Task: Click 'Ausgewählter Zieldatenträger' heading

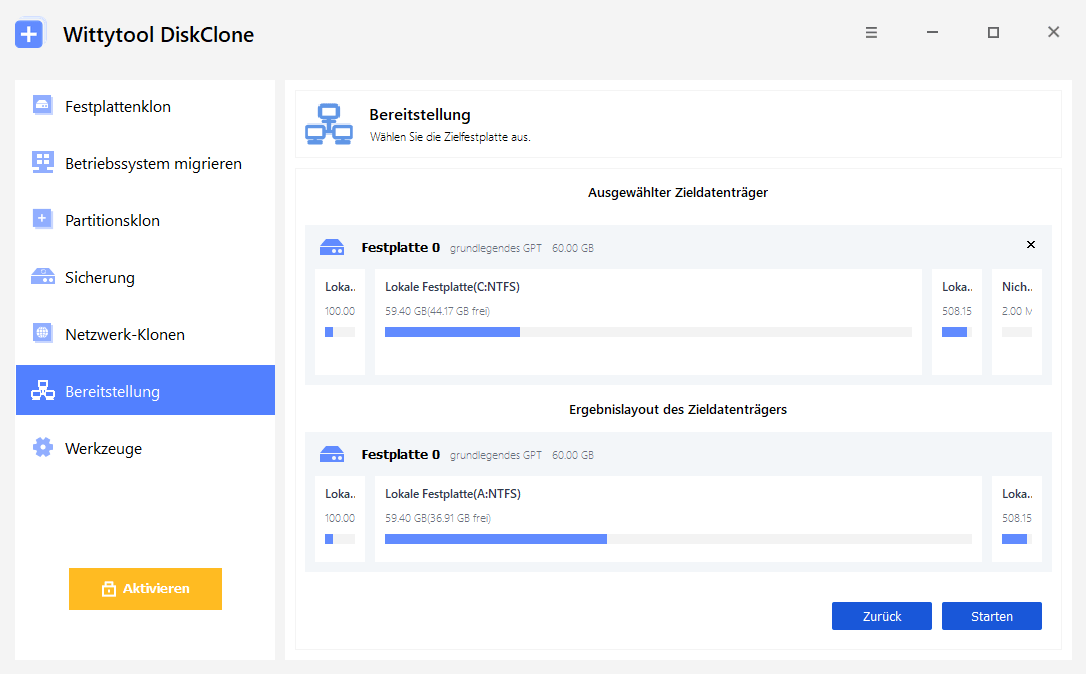Action: (x=678, y=193)
